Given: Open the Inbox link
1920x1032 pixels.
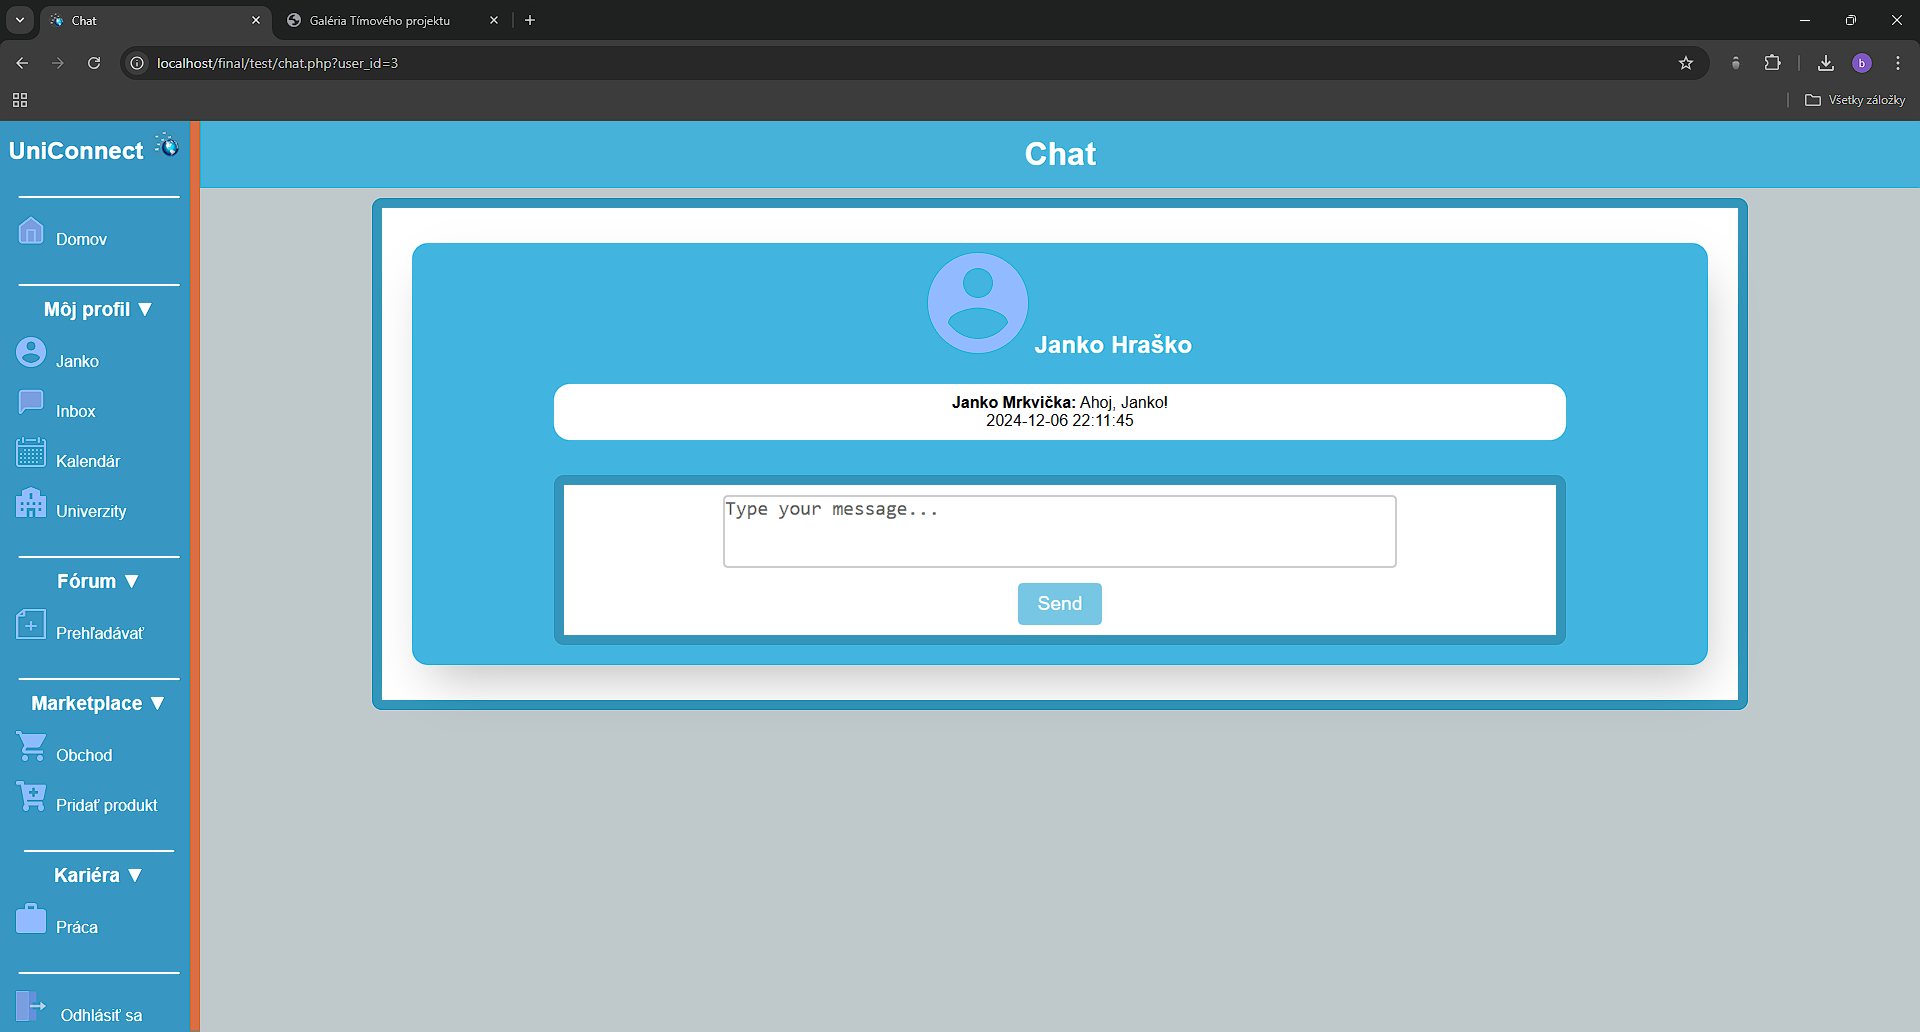Looking at the screenshot, I should point(76,412).
